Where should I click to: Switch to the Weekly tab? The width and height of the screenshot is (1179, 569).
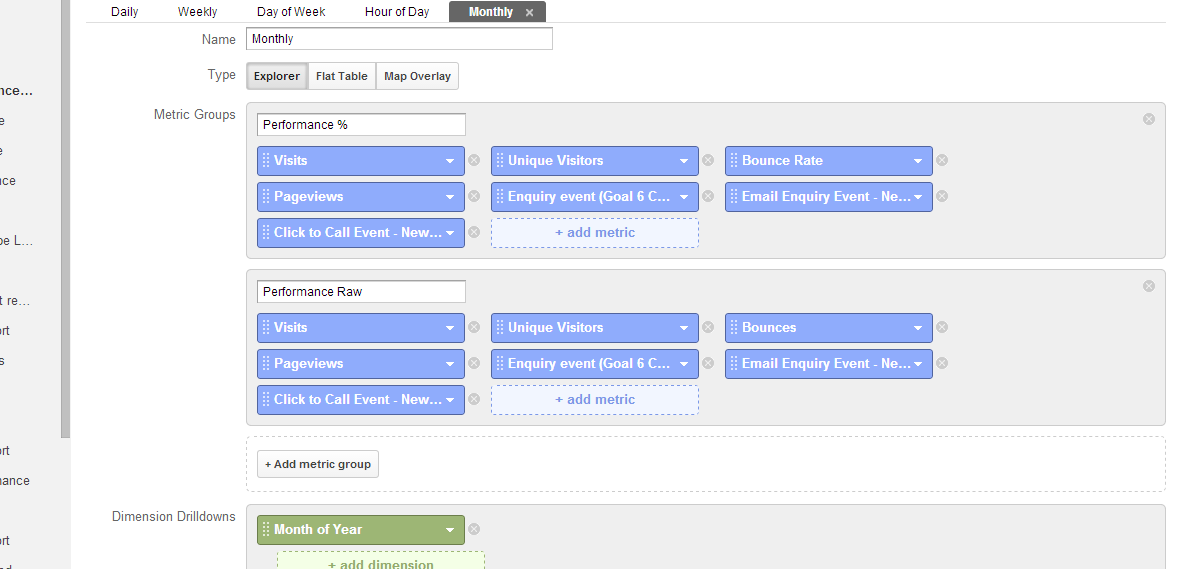click(x=197, y=12)
